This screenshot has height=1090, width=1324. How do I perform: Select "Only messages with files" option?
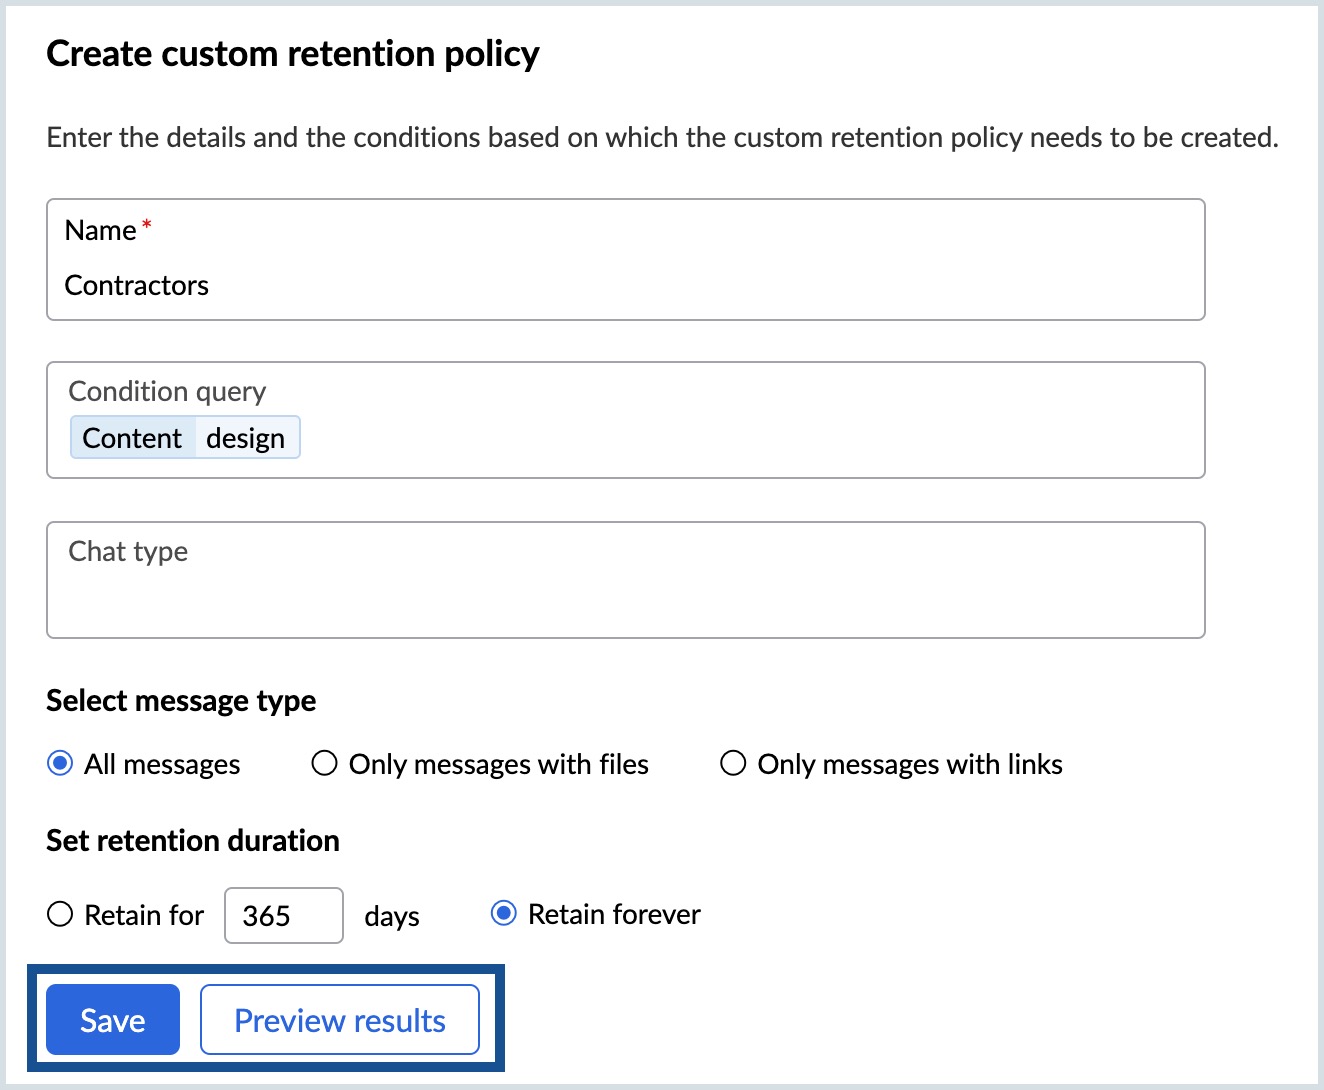324,763
